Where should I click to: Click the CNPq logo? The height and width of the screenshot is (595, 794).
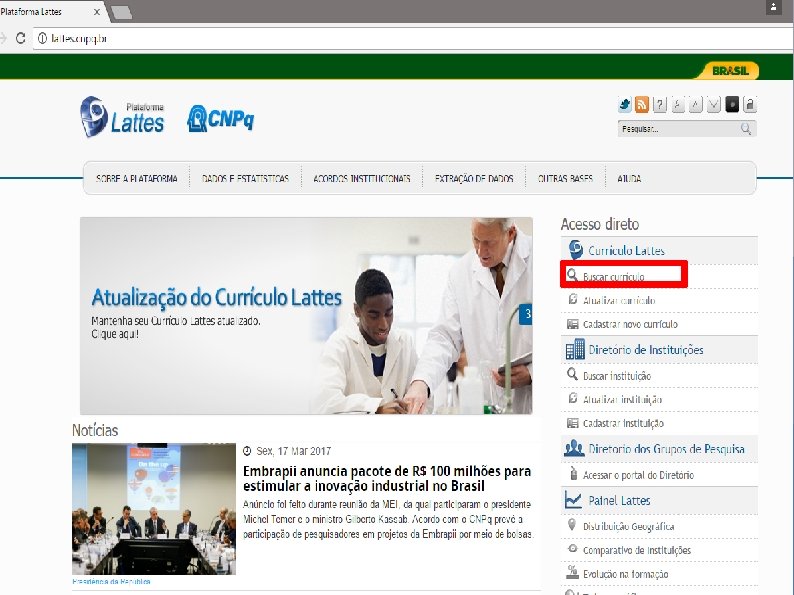point(221,118)
